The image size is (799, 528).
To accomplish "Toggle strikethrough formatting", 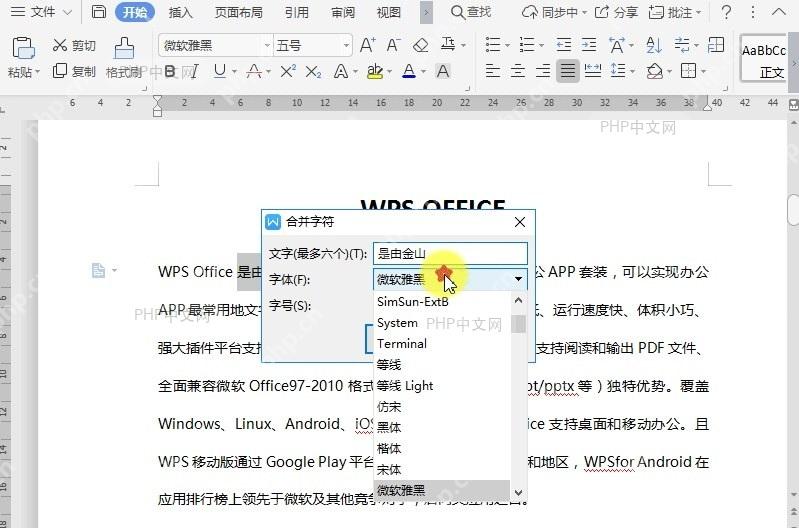I will pos(253,71).
